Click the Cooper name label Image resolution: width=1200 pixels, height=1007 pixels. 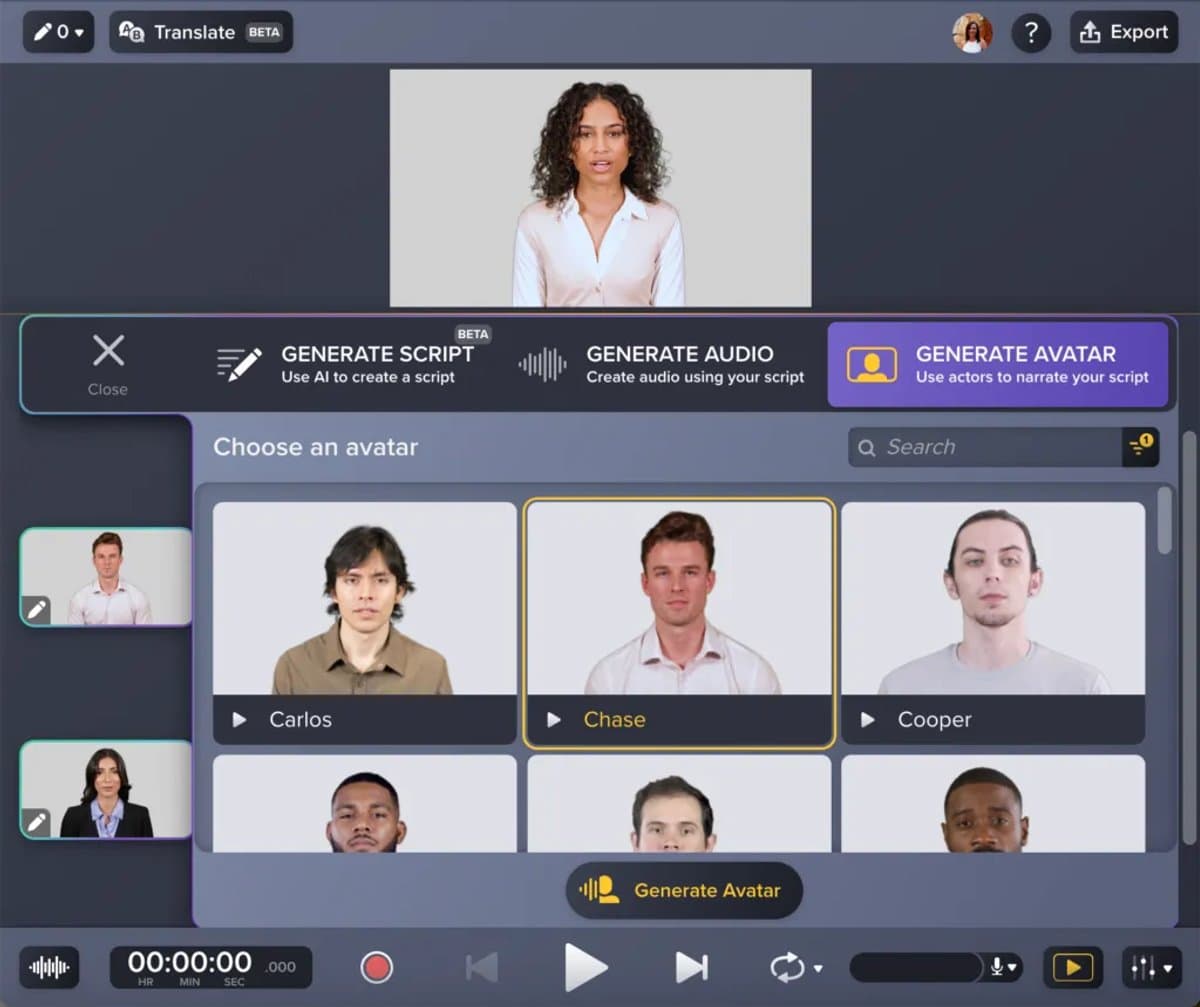(934, 719)
